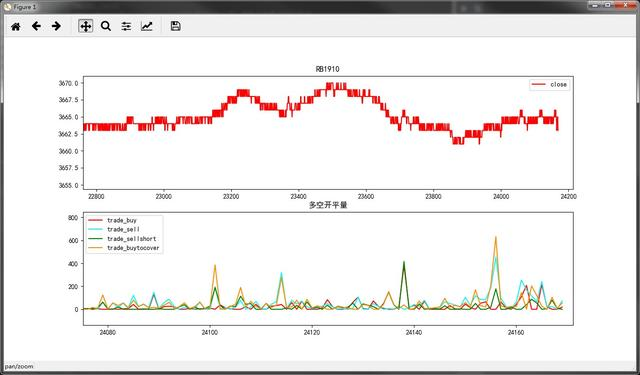640x375 pixels.
Task: Click the 3670.0 y-axis tick label
Action: click(69, 83)
